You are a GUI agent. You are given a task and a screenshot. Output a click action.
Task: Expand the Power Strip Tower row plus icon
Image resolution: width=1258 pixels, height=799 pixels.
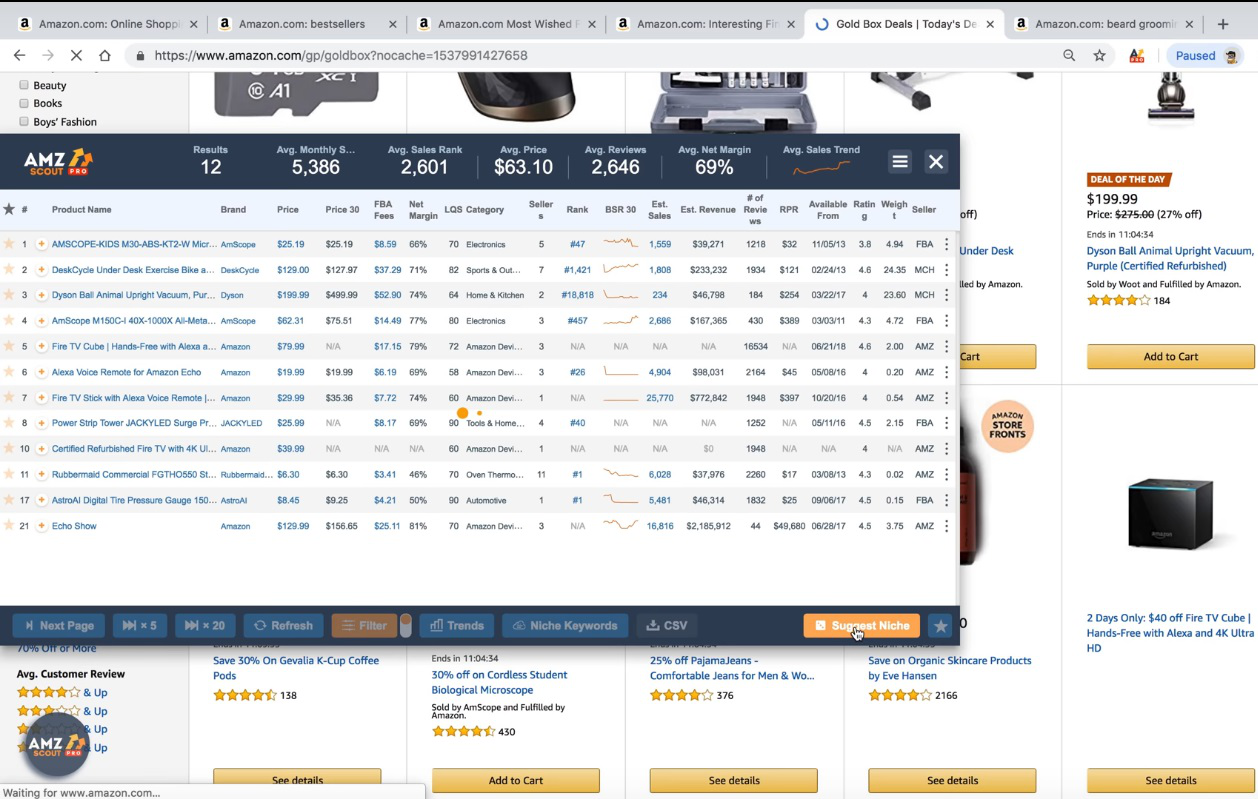pyautogui.click(x=41, y=423)
